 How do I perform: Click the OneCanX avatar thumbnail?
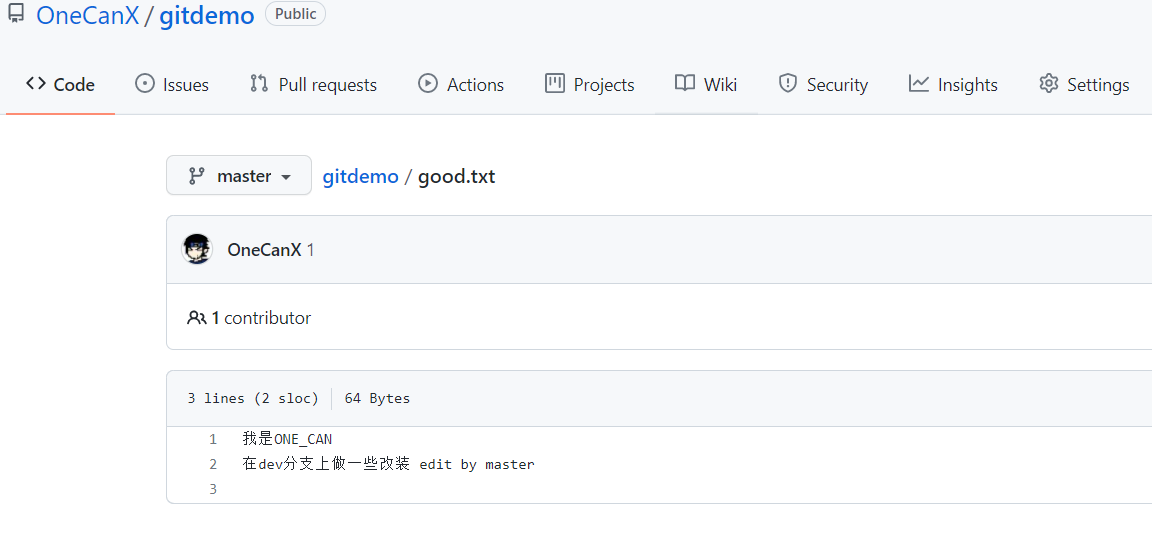pyautogui.click(x=197, y=249)
